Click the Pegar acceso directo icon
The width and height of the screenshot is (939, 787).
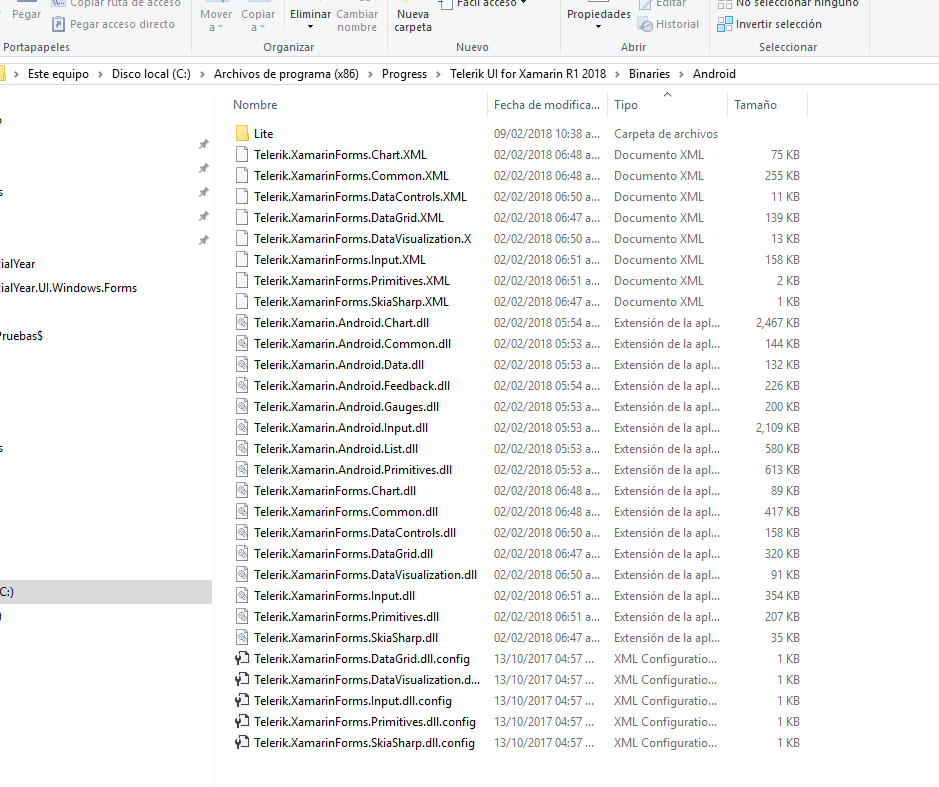tap(58, 24)
